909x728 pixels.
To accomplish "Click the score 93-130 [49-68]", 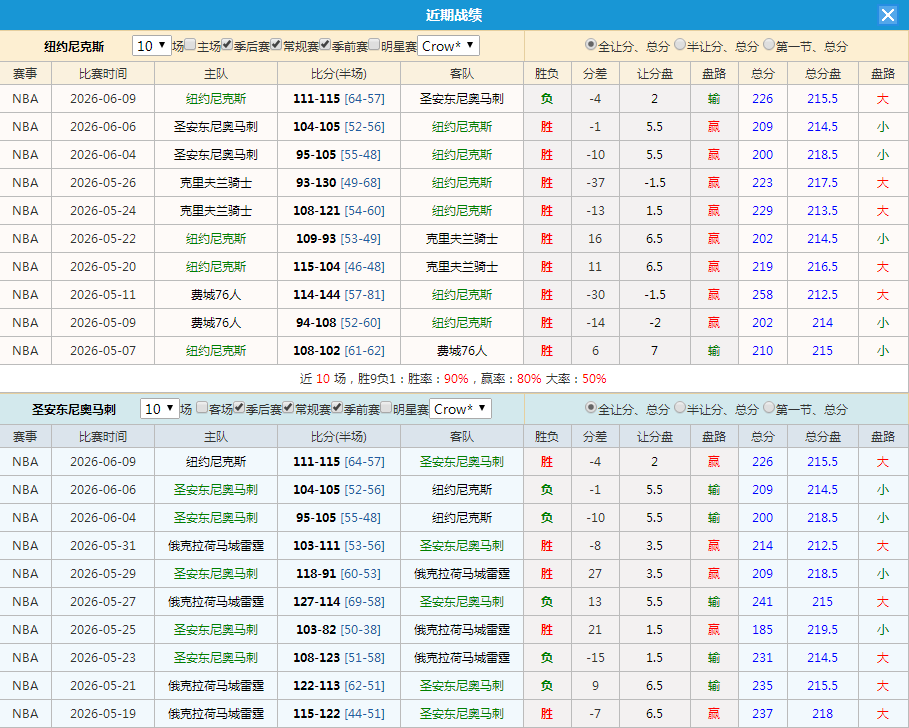I will click(339, 183).
